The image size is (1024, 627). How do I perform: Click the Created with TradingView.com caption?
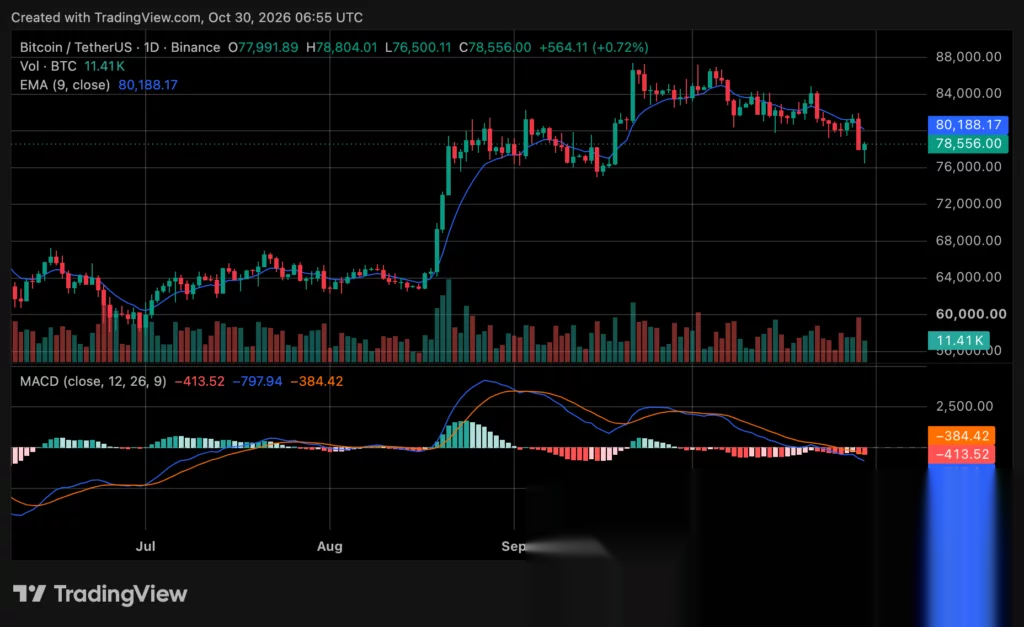point(187,18)
